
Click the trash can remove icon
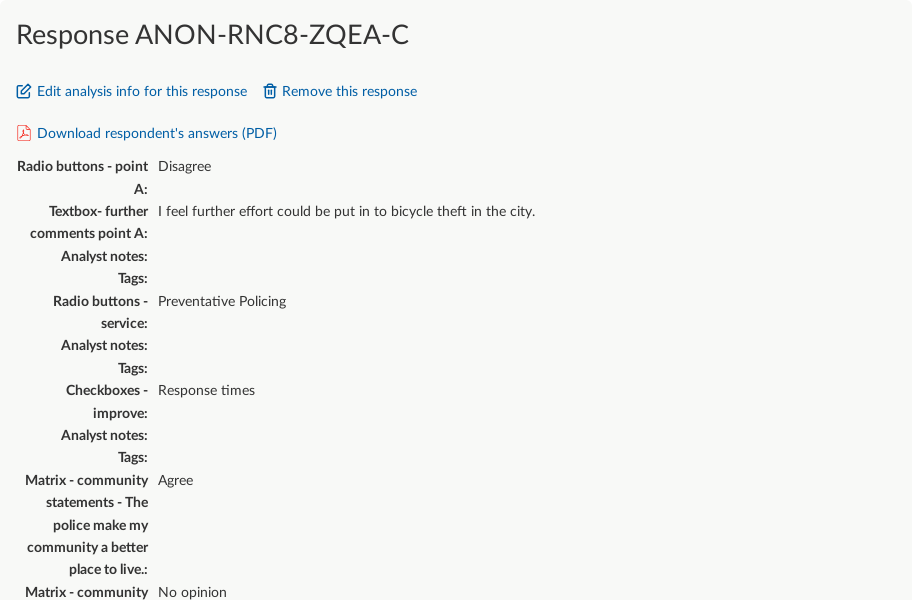click(x=269, y=91)
